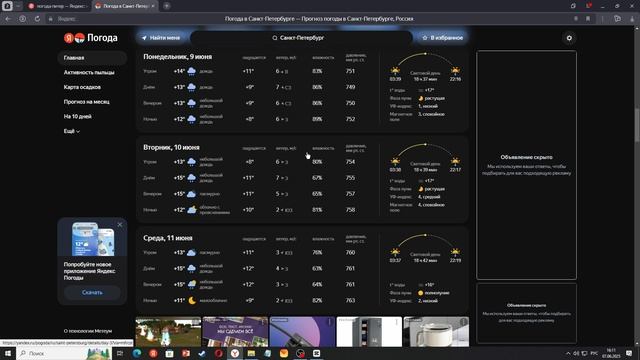Open the Yandex Browser taskbar icon
The width and height of the screenshot is (640, 360).
coord(235,353)
